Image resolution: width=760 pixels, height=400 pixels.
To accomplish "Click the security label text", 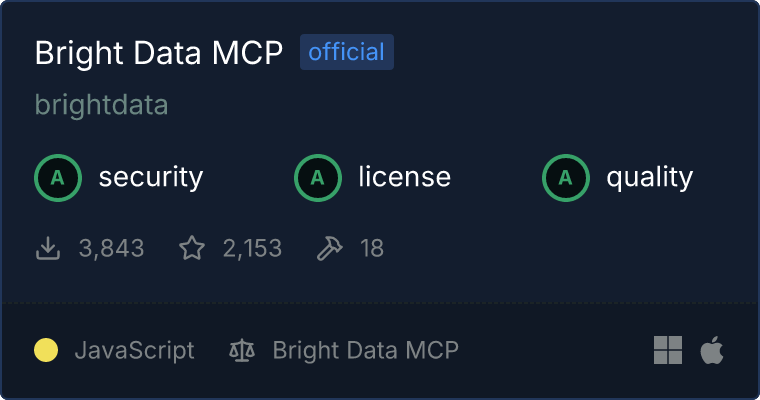I will 150,178.
